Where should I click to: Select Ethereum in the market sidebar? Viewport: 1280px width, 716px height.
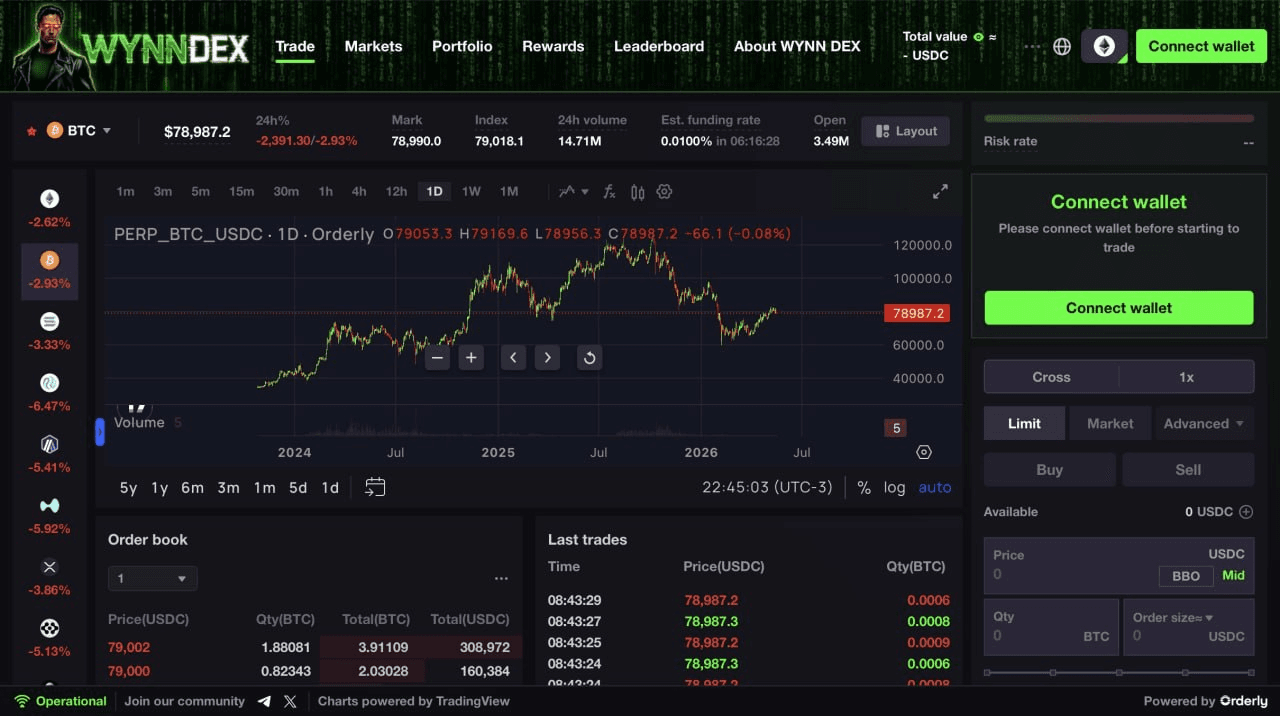coord(49,209)
